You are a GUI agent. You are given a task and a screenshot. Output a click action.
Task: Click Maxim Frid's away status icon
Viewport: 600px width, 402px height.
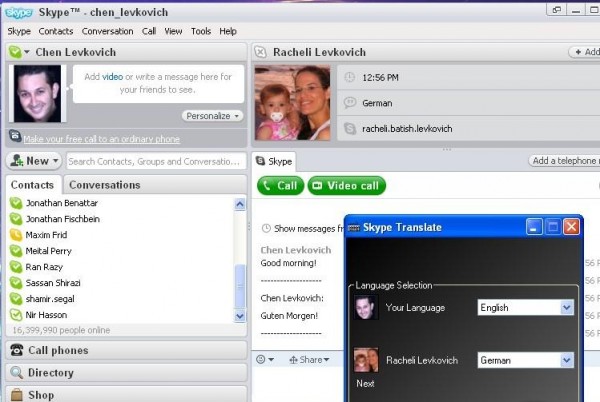click(x=16, y=235)
